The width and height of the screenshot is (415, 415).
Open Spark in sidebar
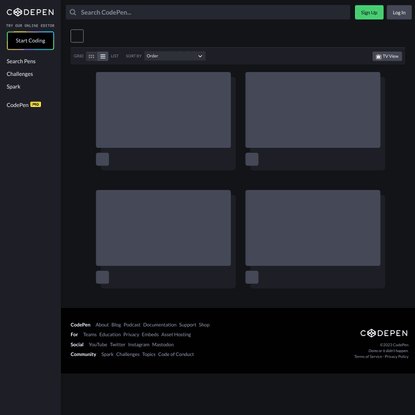13,87
